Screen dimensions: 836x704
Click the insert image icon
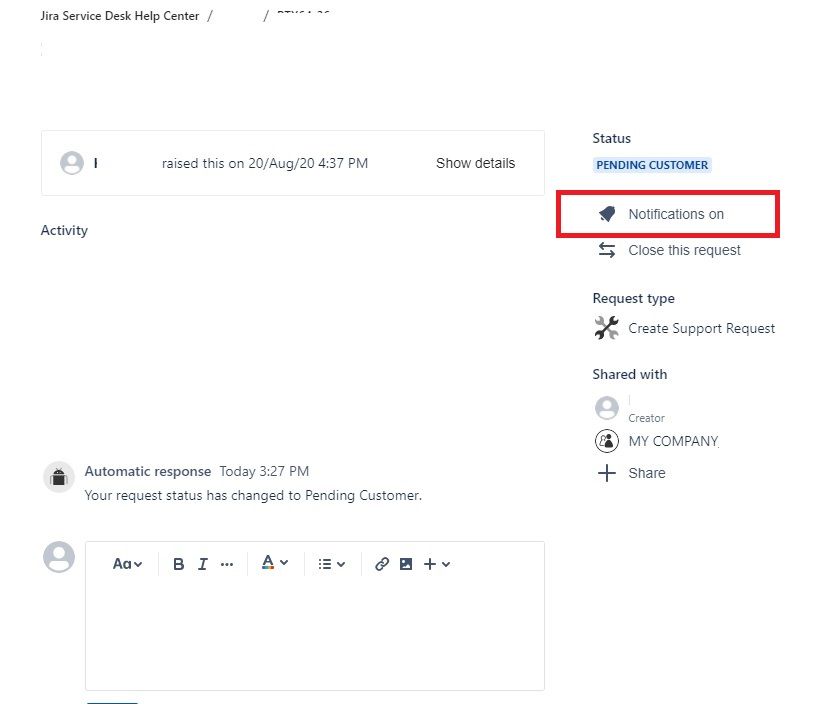(406, 564)
